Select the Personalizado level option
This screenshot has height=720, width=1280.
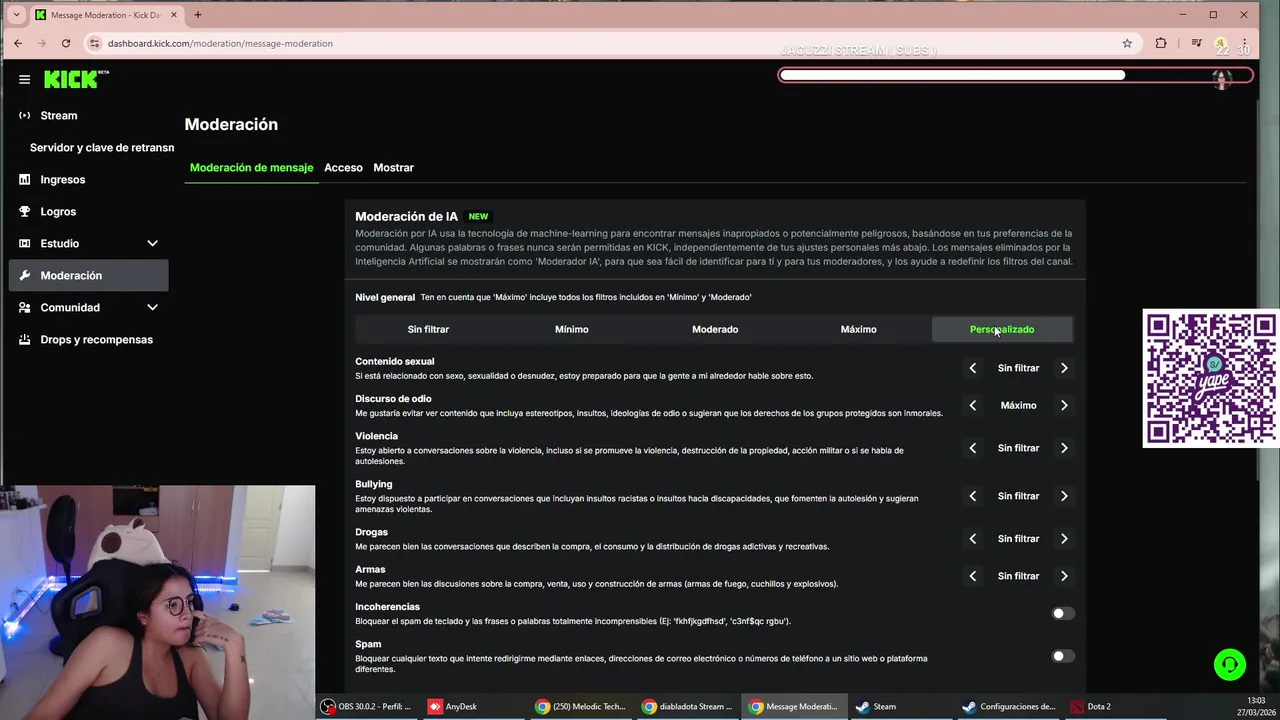point(1002,329)
